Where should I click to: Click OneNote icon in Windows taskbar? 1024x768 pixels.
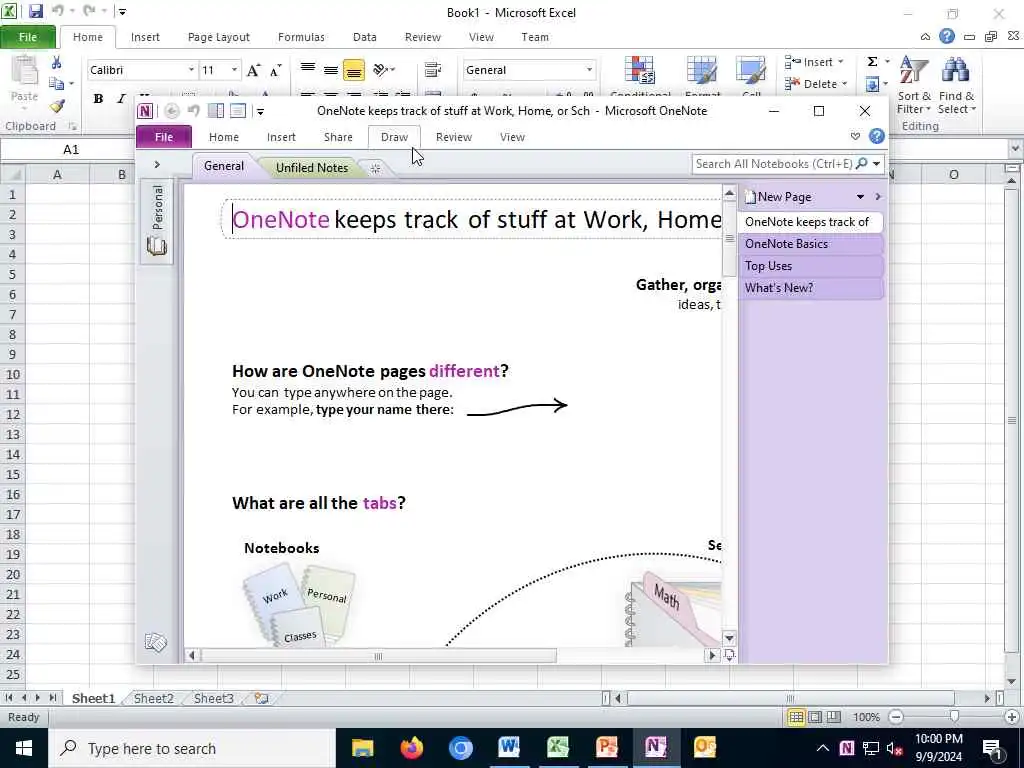(656, 747)
